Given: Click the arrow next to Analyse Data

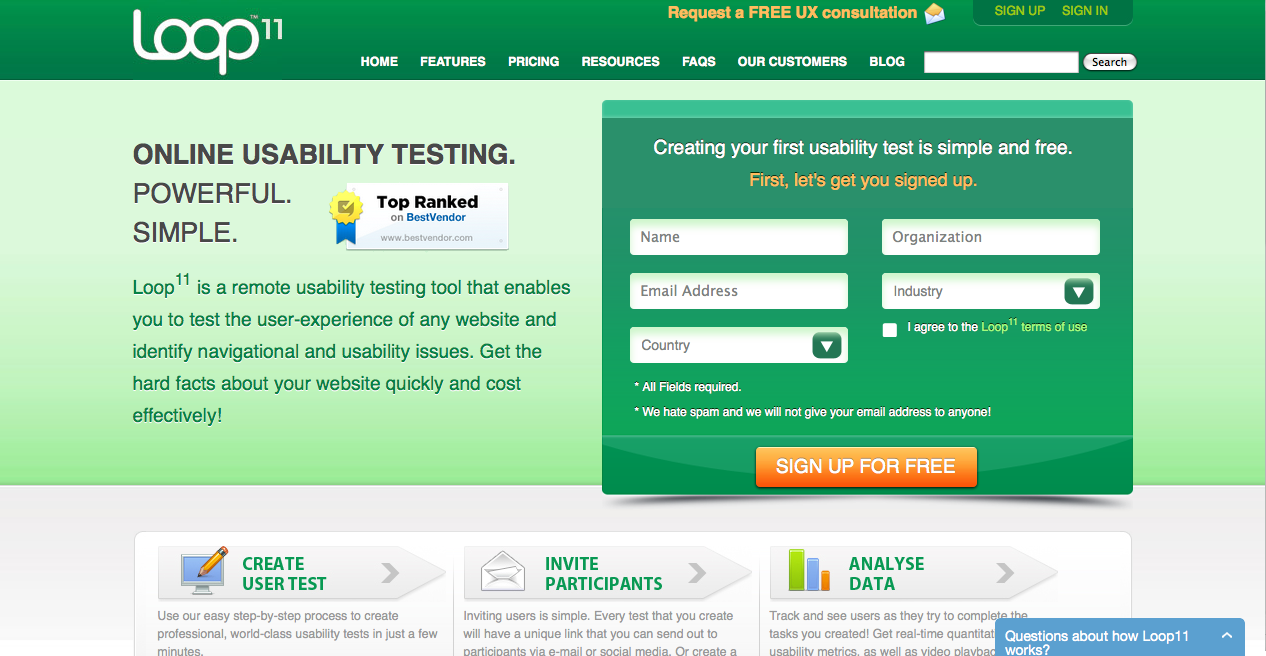Looking at the screenshot, I should click(x=1003, y=573).
